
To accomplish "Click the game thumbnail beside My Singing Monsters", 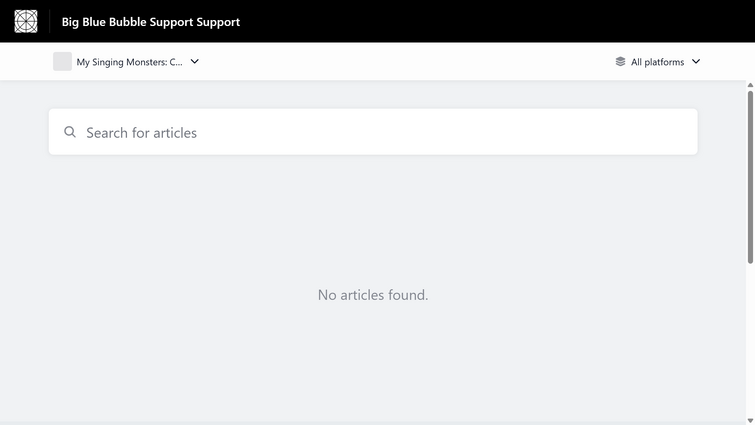I will tap(62, 62).
